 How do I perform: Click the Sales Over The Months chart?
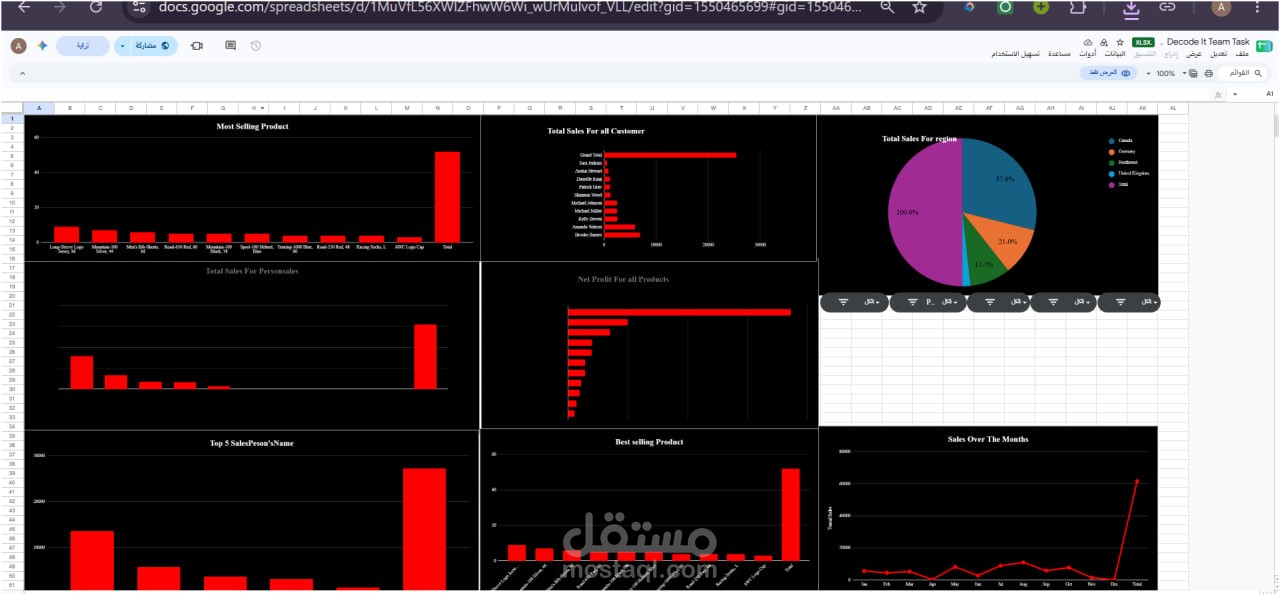coord(988,508)
